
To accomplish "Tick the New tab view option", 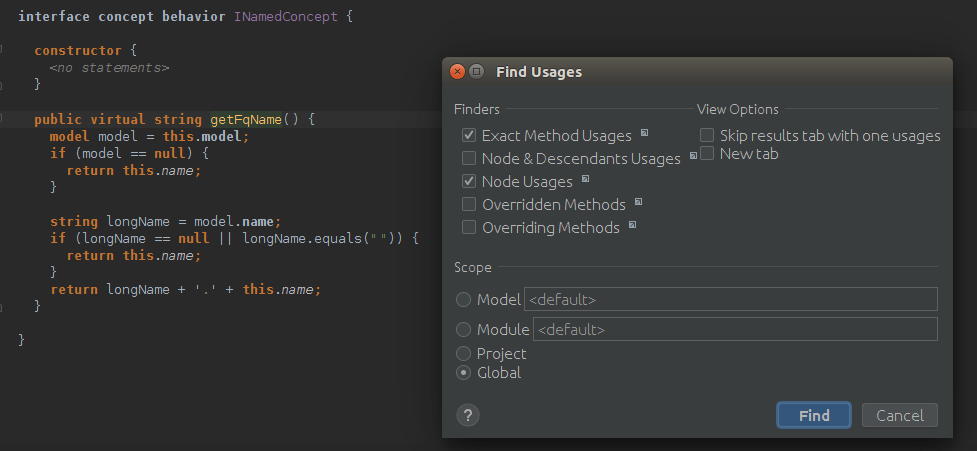I will pyautogui.click(x=707, y=153).
